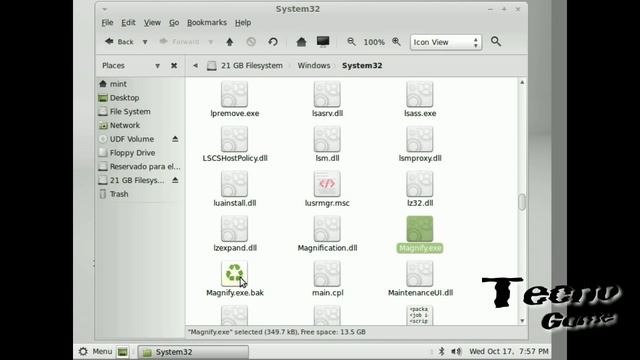The width and height of the screenshot is (640, 360).
Task: Close the Places sidebar
Action: pyautogui.click(x=174, y=65)
